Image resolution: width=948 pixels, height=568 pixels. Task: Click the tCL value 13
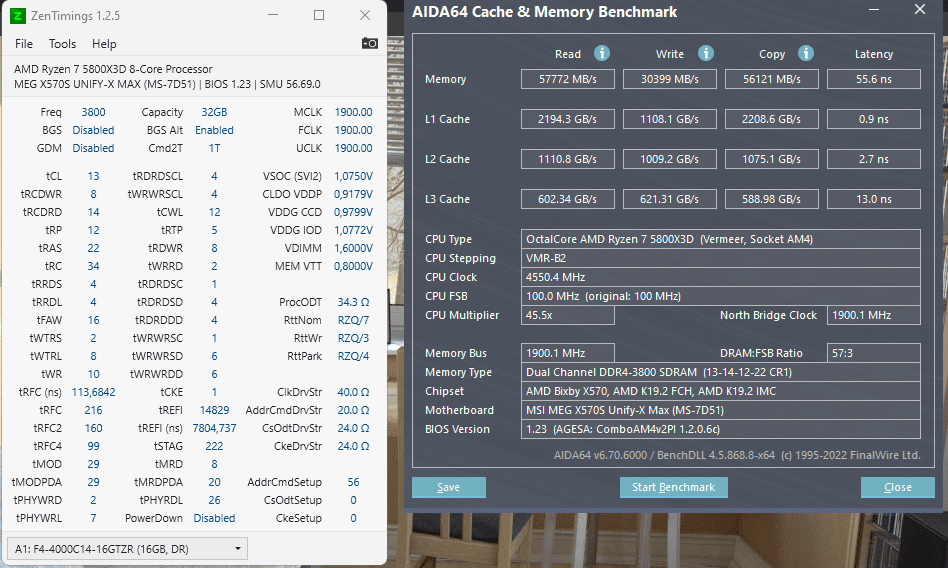click(x=93, y=176)
